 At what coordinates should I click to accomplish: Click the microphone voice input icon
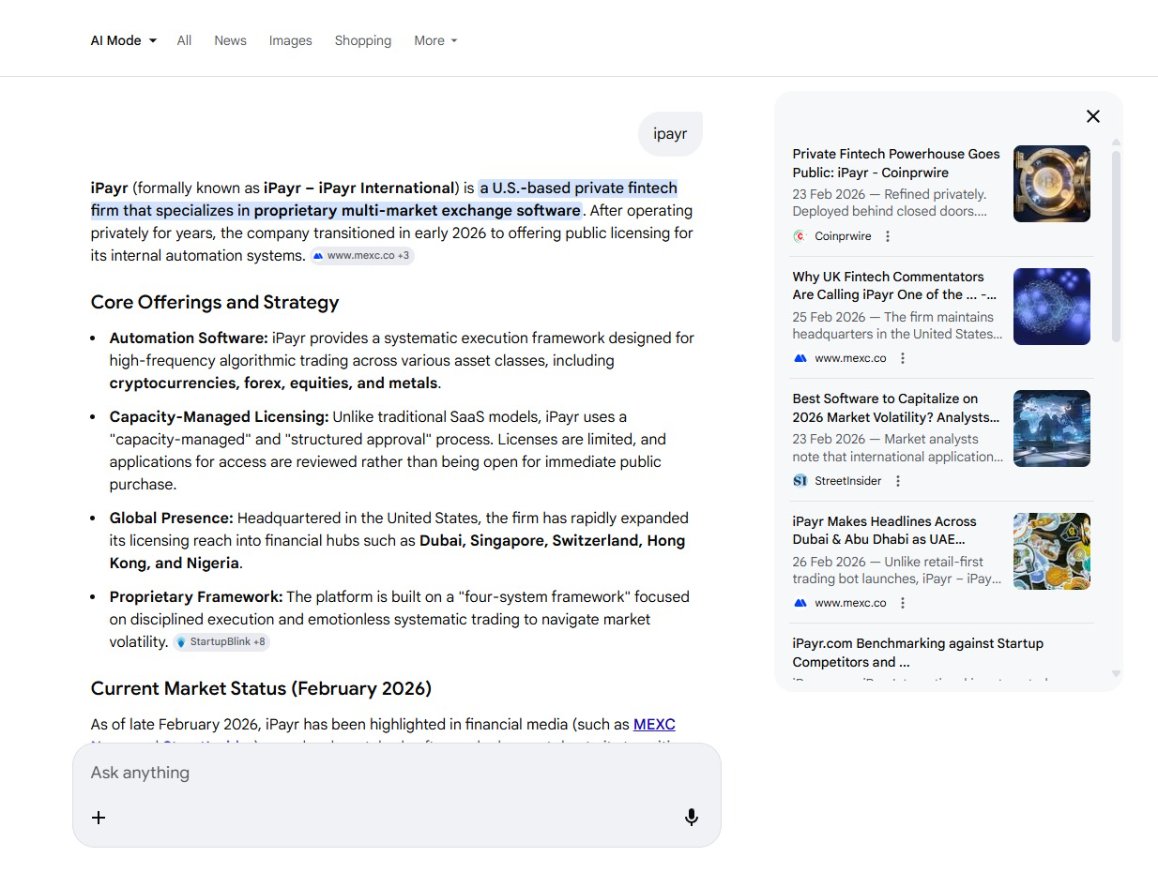click(x=691, y=817)
